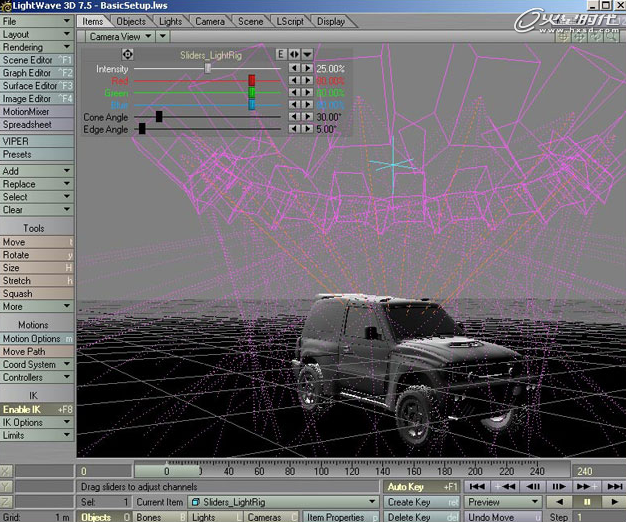Screen dimensions: 626x522
Task: Step forward one frame
Action: coord(559,486)
